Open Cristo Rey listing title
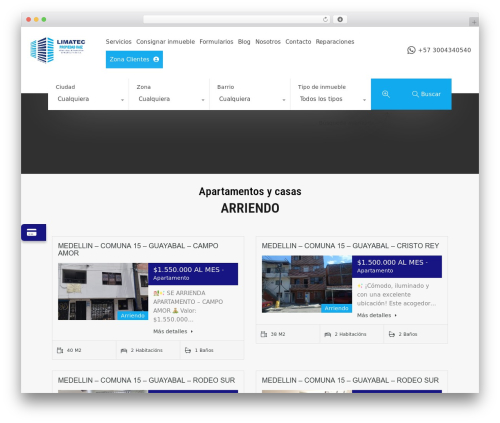The width and height of the screenshot is (500, 423). pos(350,246)
